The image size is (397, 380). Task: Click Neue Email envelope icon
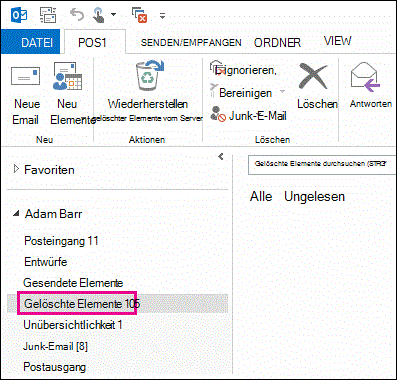coord(26,76)
